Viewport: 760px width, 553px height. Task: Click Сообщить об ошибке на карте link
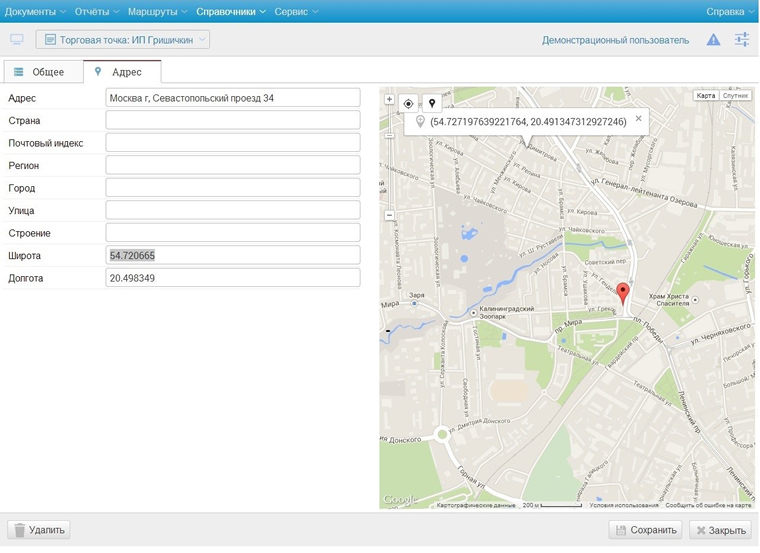[708, 505]
